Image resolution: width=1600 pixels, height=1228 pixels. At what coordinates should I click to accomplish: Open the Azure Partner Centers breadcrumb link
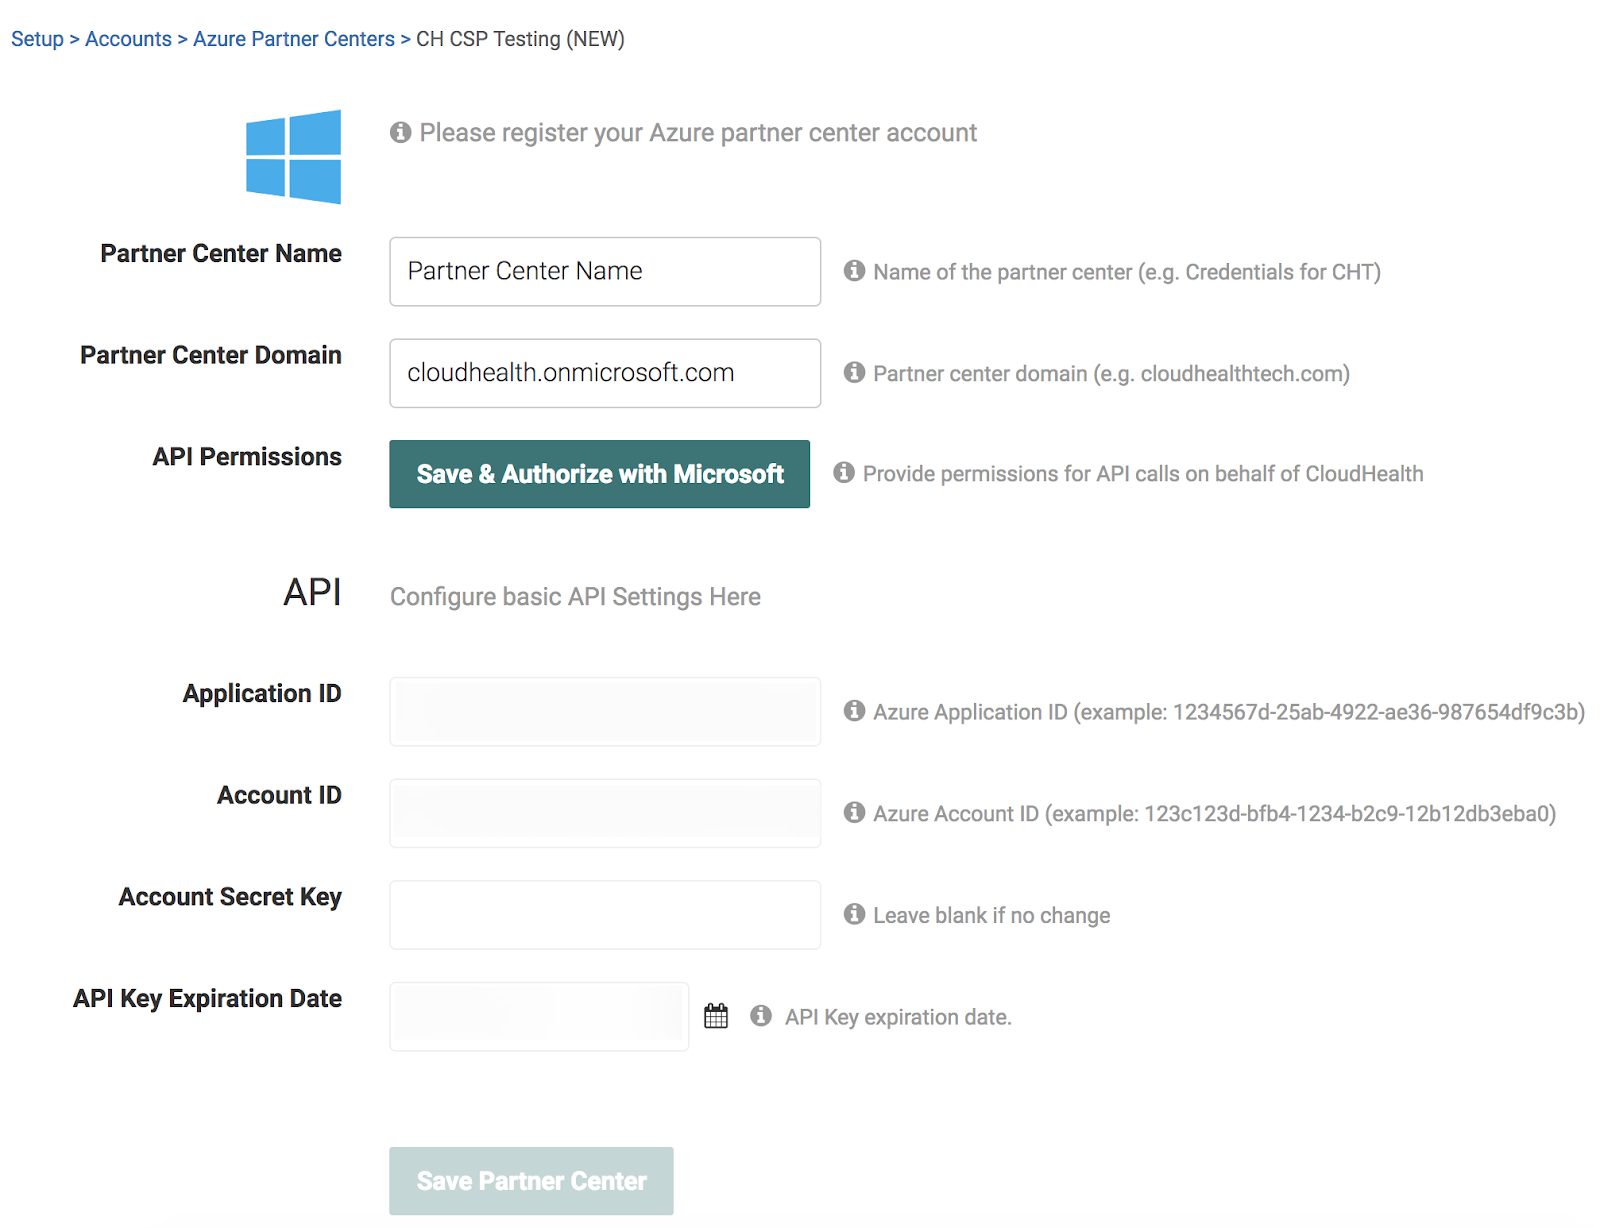coord(293,39)
